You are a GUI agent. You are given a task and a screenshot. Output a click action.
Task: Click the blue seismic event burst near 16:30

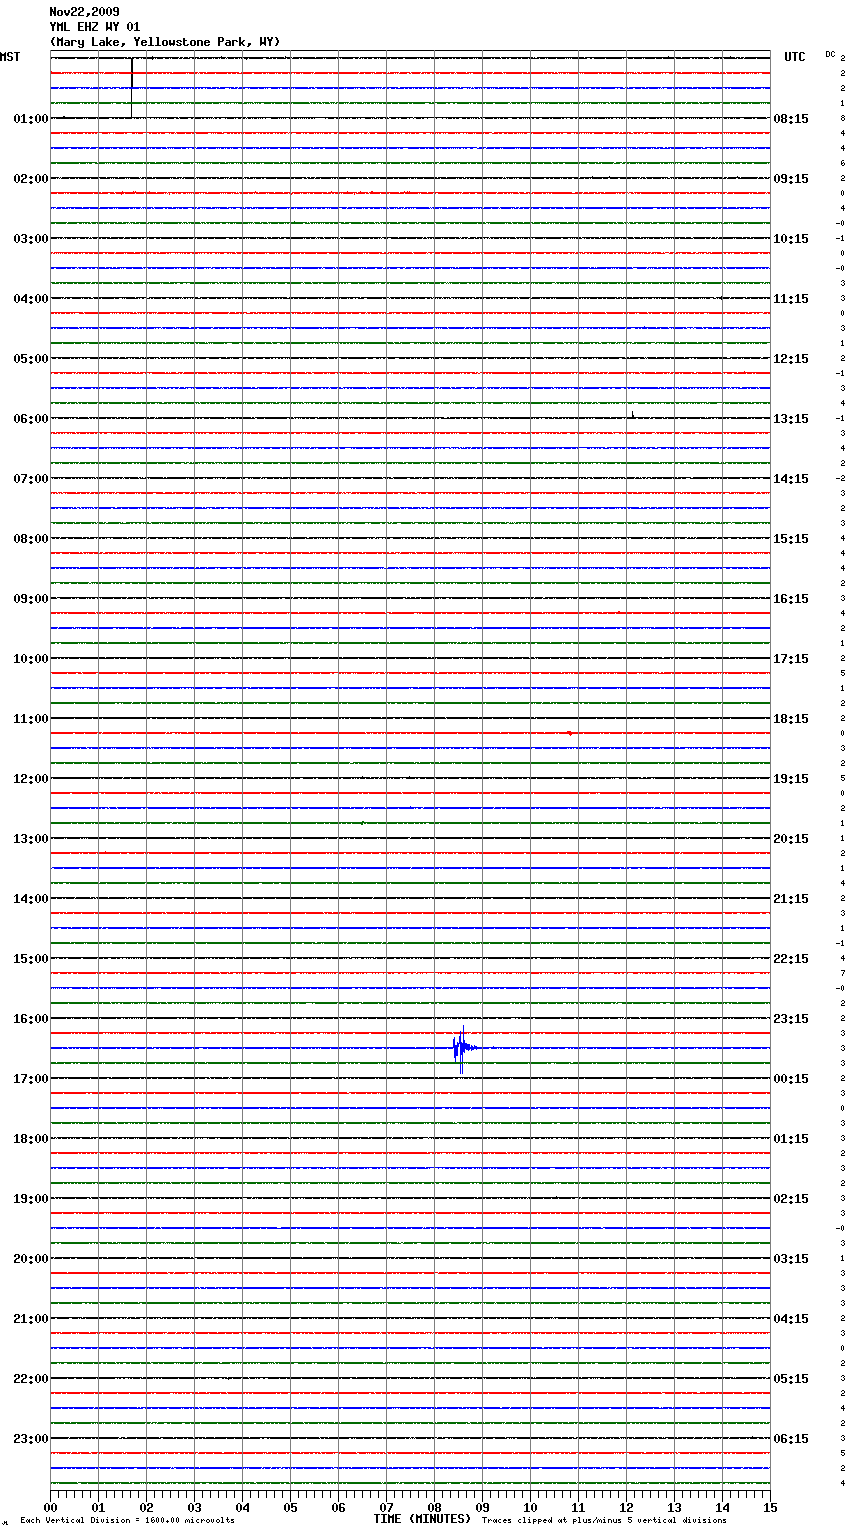(463, 1048)
